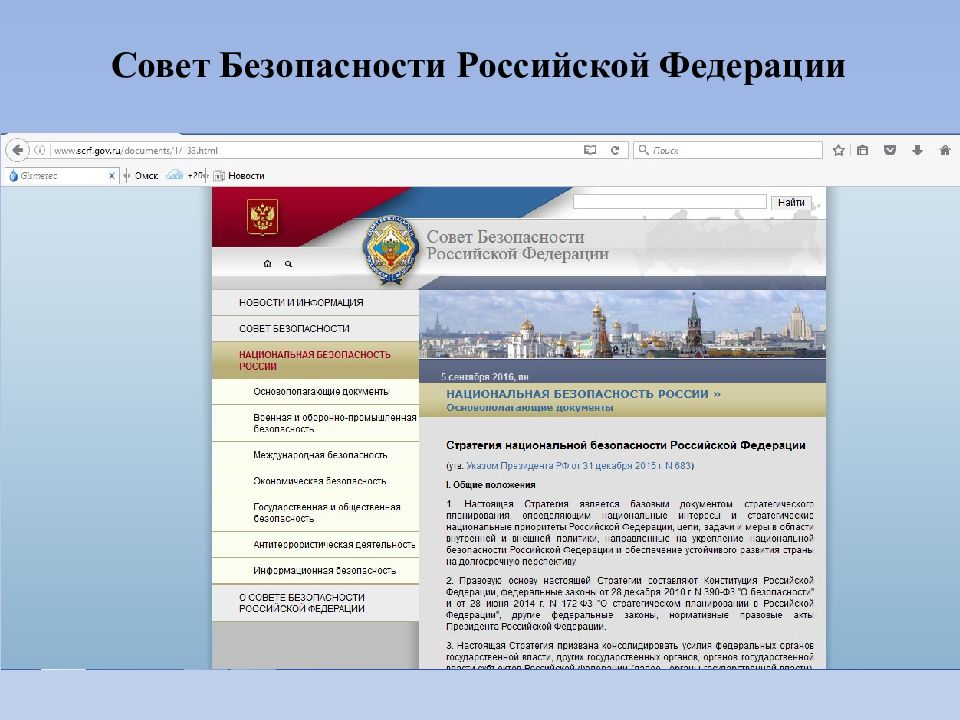The width and height of the screenshot is (960, 720).
Task: Click the site search input field
Action: tap(670, 201)
